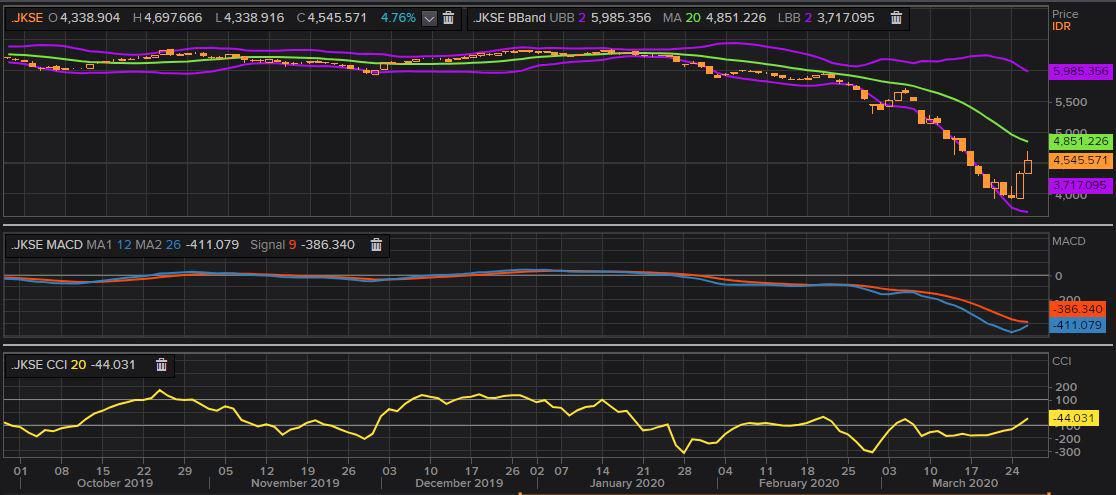The height and width of the screenshot is (495, 1116).
Task: Click the 5,500 price axis gridline label
Action: (x=1072, y=103)
